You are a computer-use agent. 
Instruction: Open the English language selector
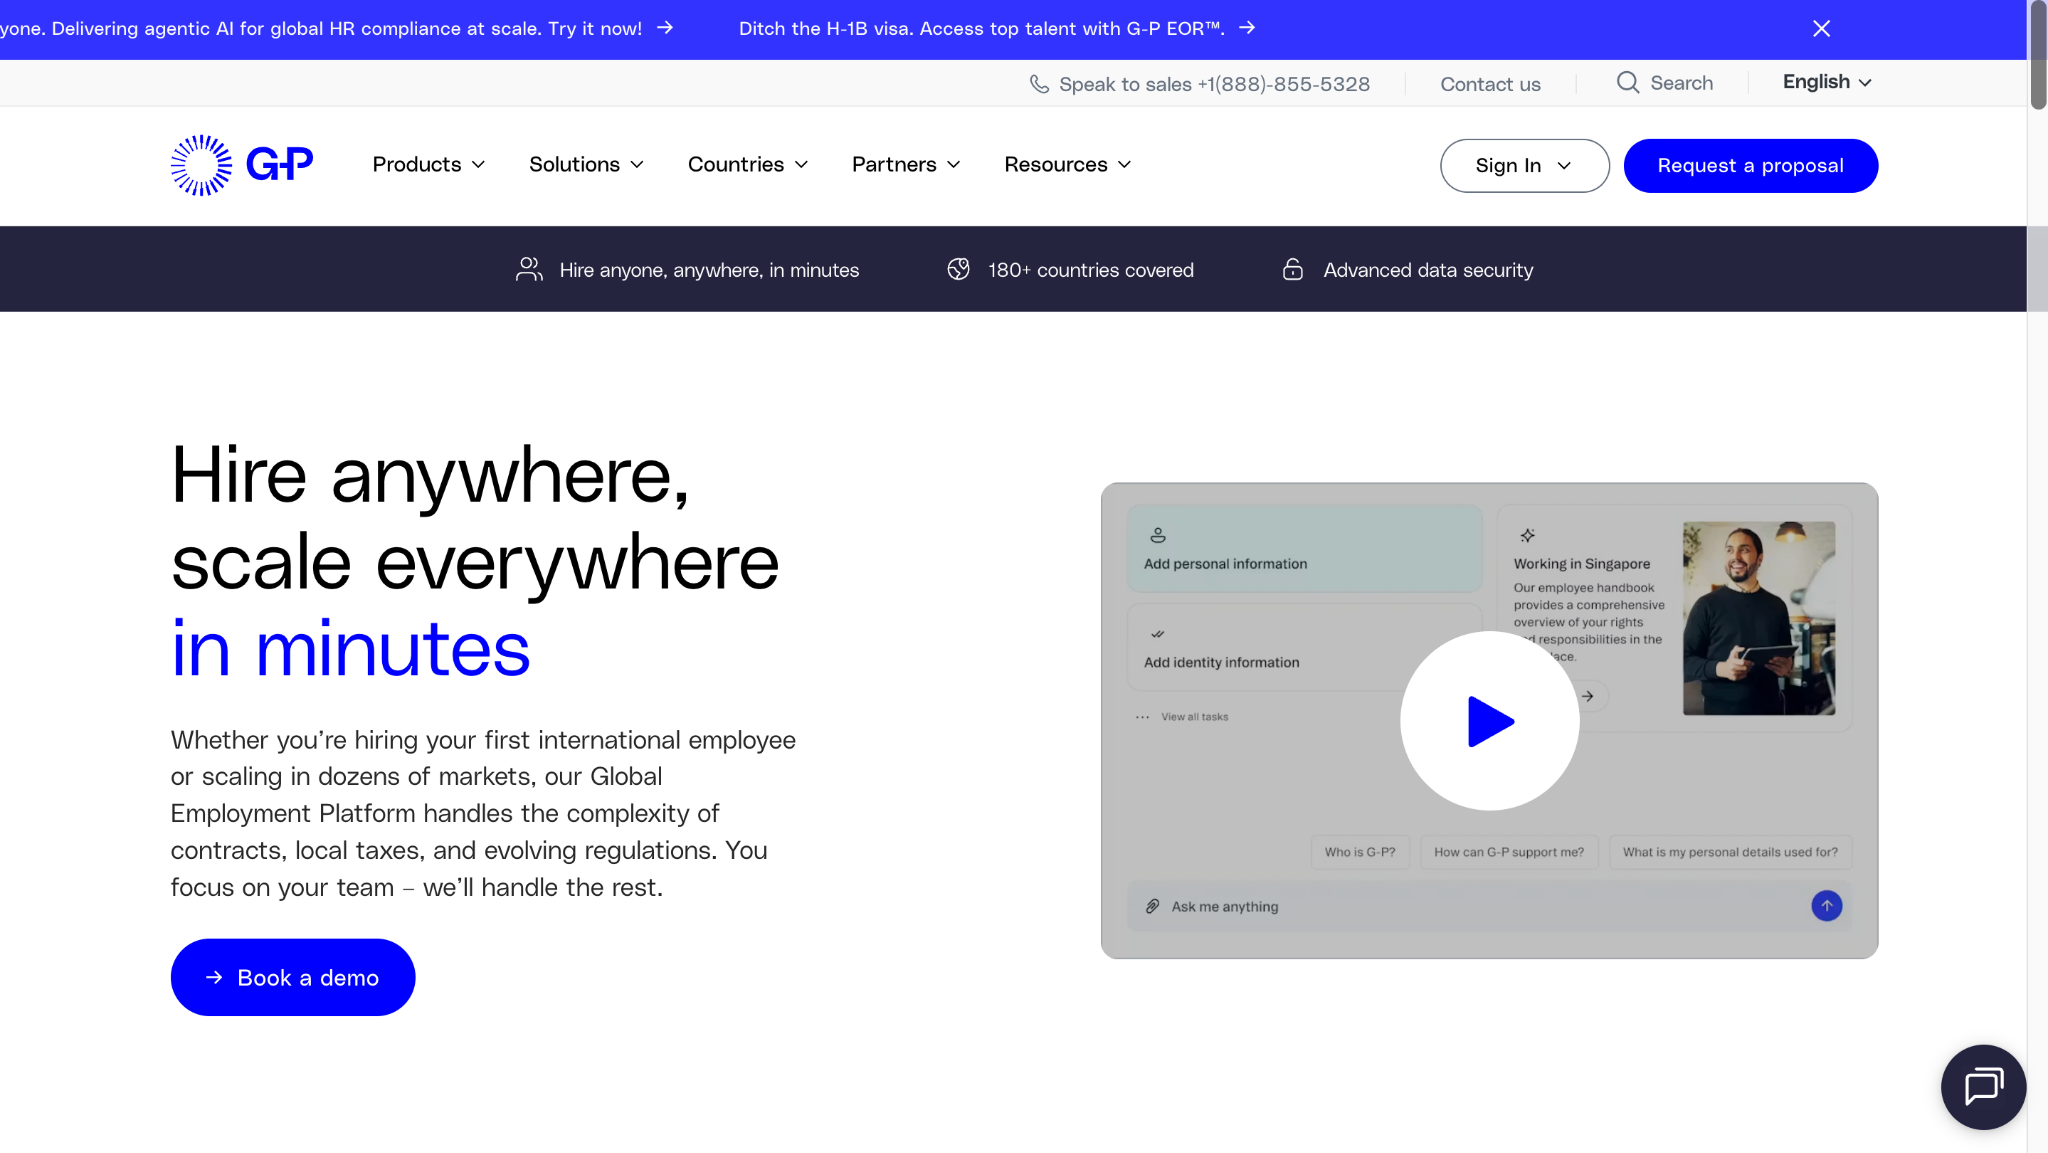pos(1826,82)
